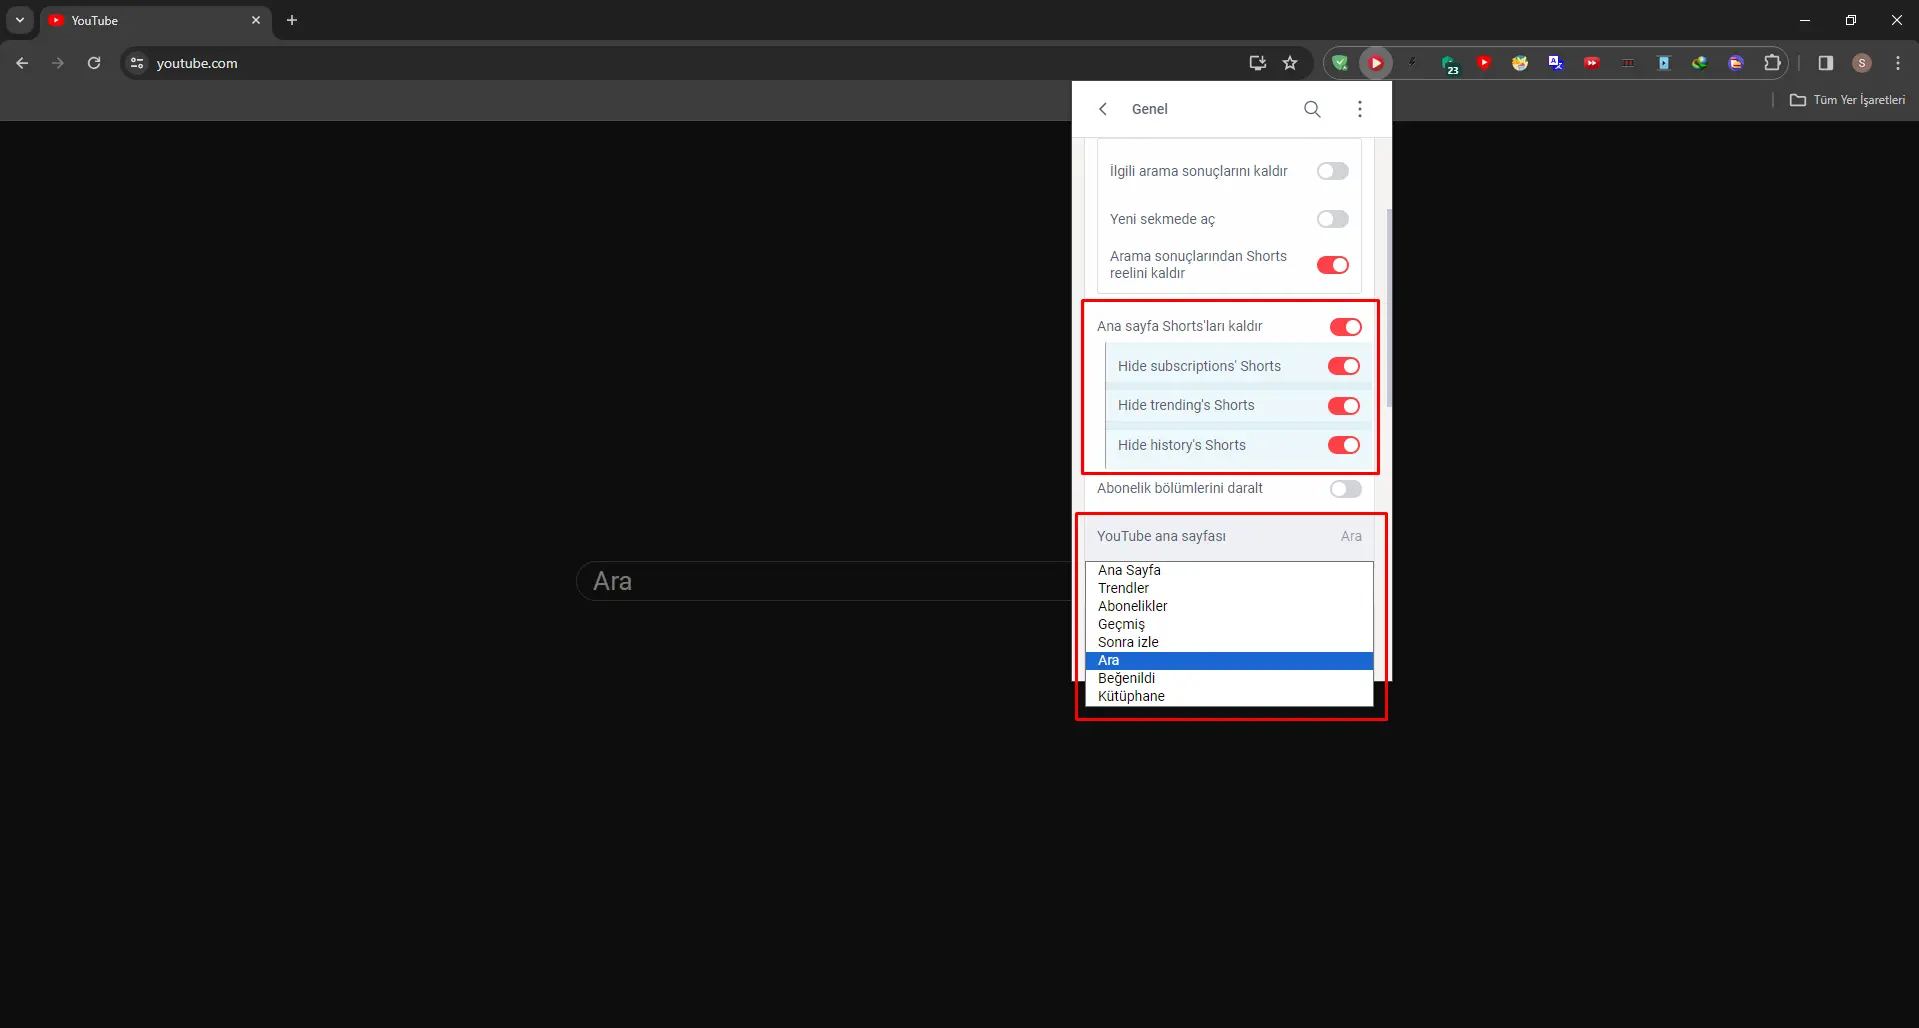Open the Chrome profile avatar S

pos(1862,63)
